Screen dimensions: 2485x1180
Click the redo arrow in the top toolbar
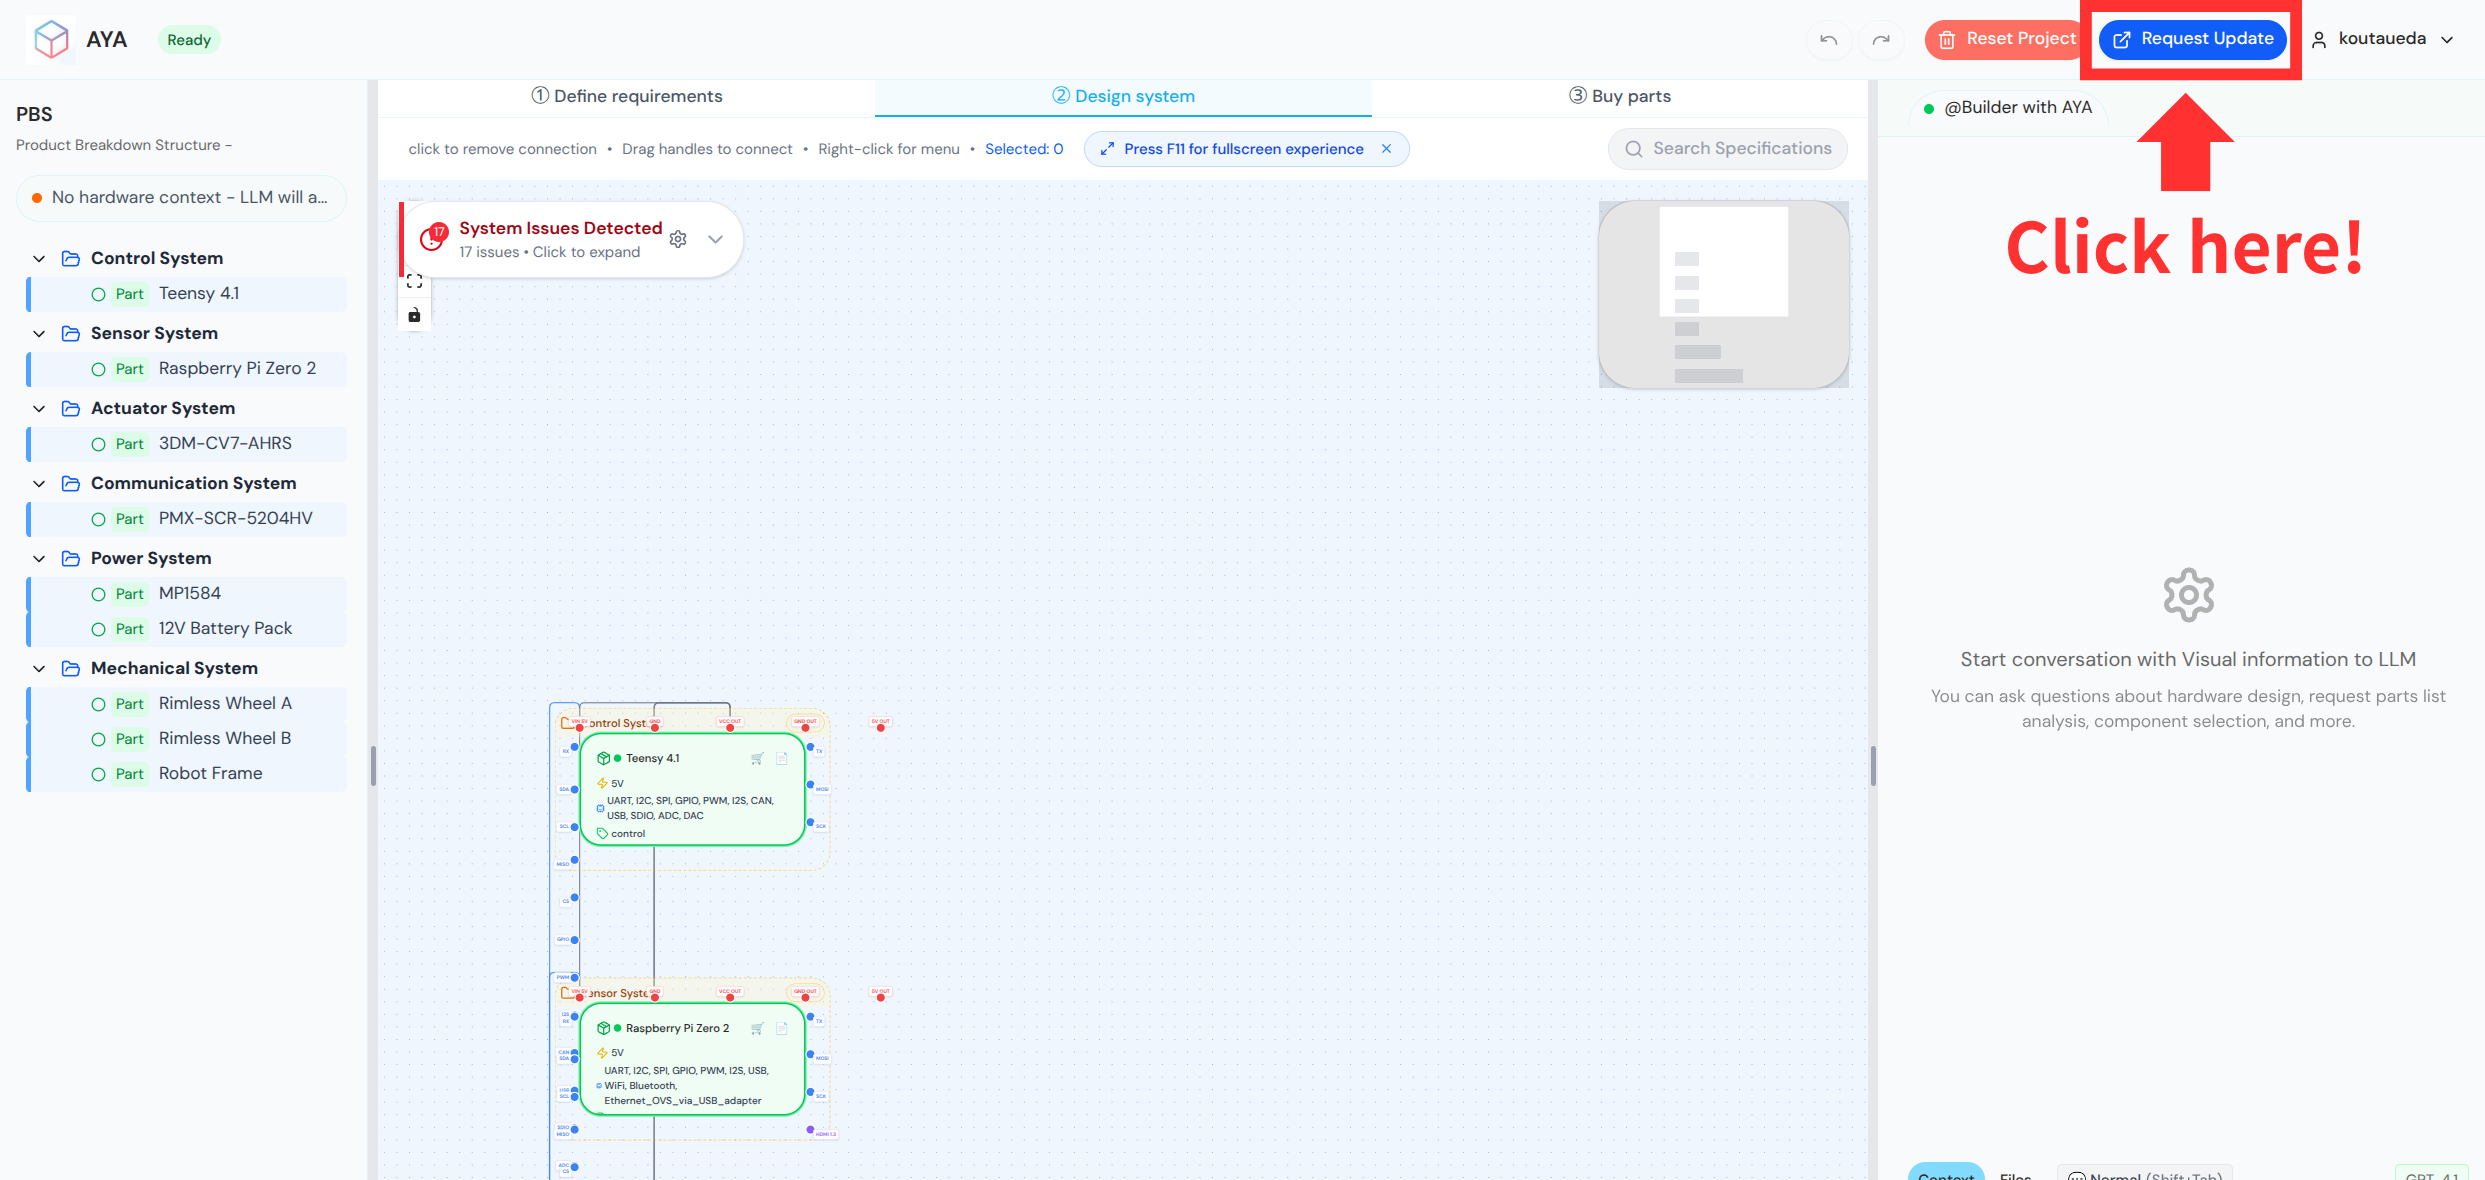tap(1881, 40)
